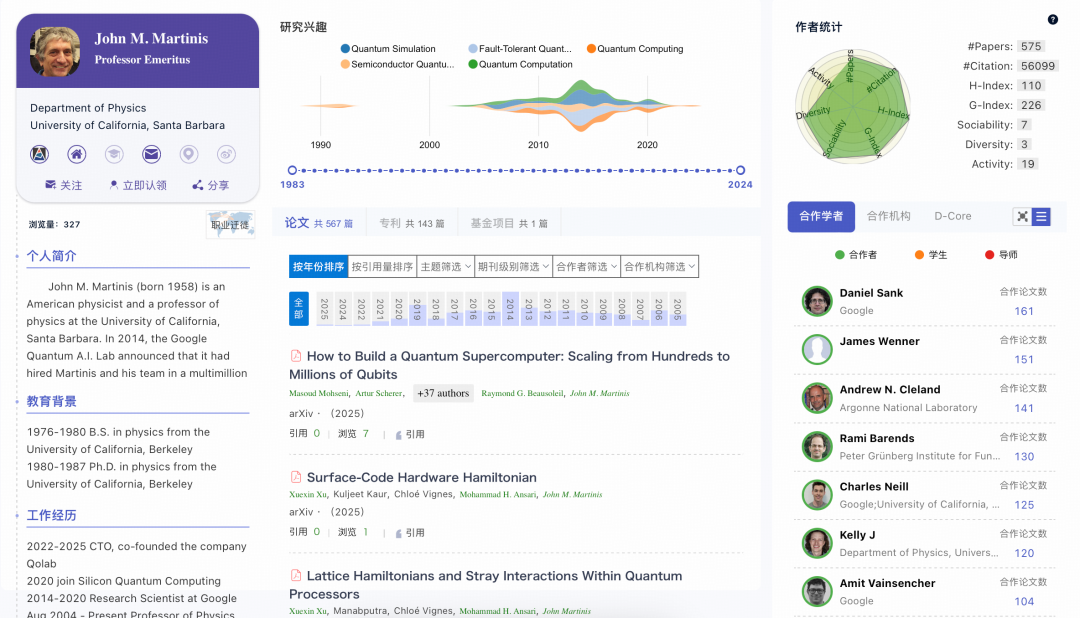This screenshot has width=1080, height=618.
Task: Open the help question-mark icon in 作者统计
Action: [1051, 19]
